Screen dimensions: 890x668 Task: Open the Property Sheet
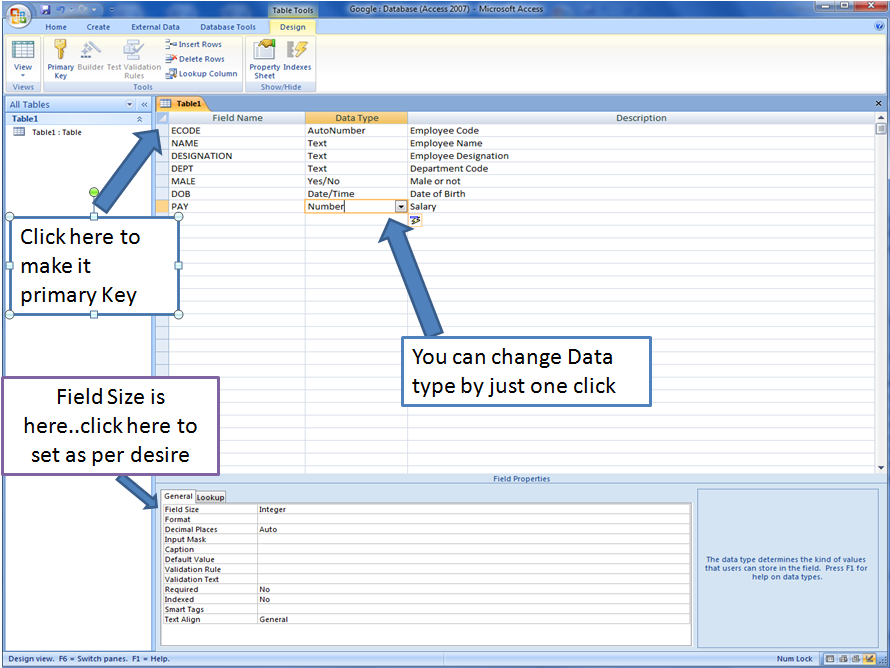[x=263, y=57]
